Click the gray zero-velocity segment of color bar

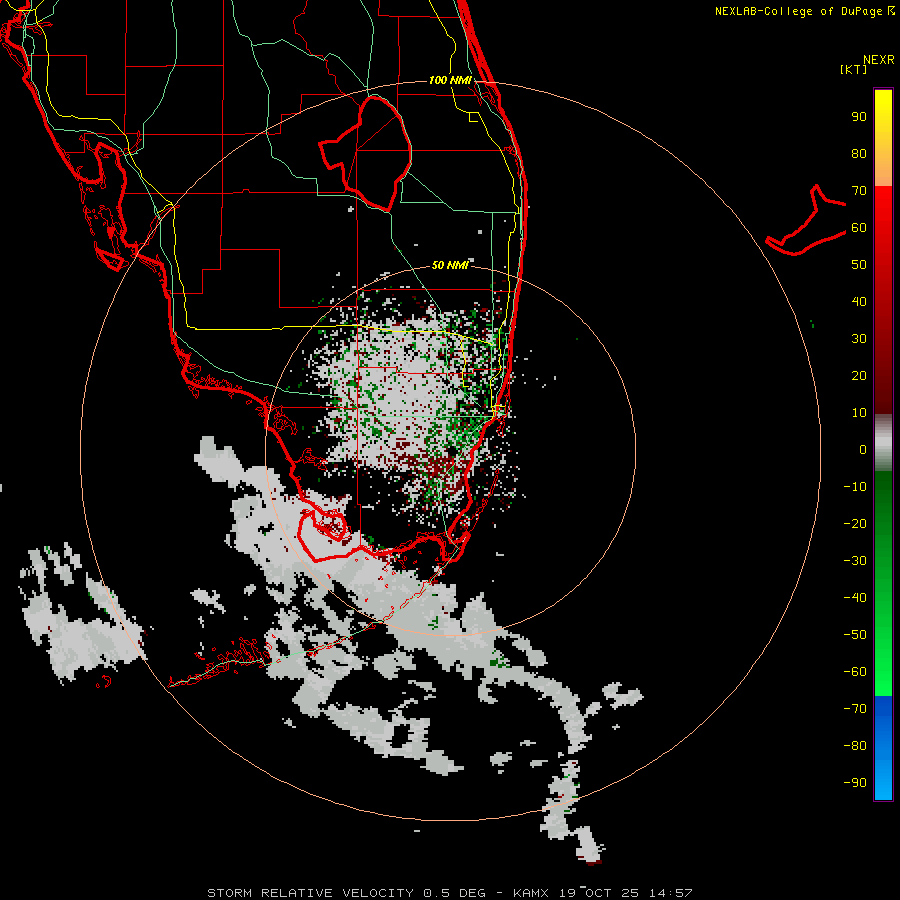click(x=883, y=443)
